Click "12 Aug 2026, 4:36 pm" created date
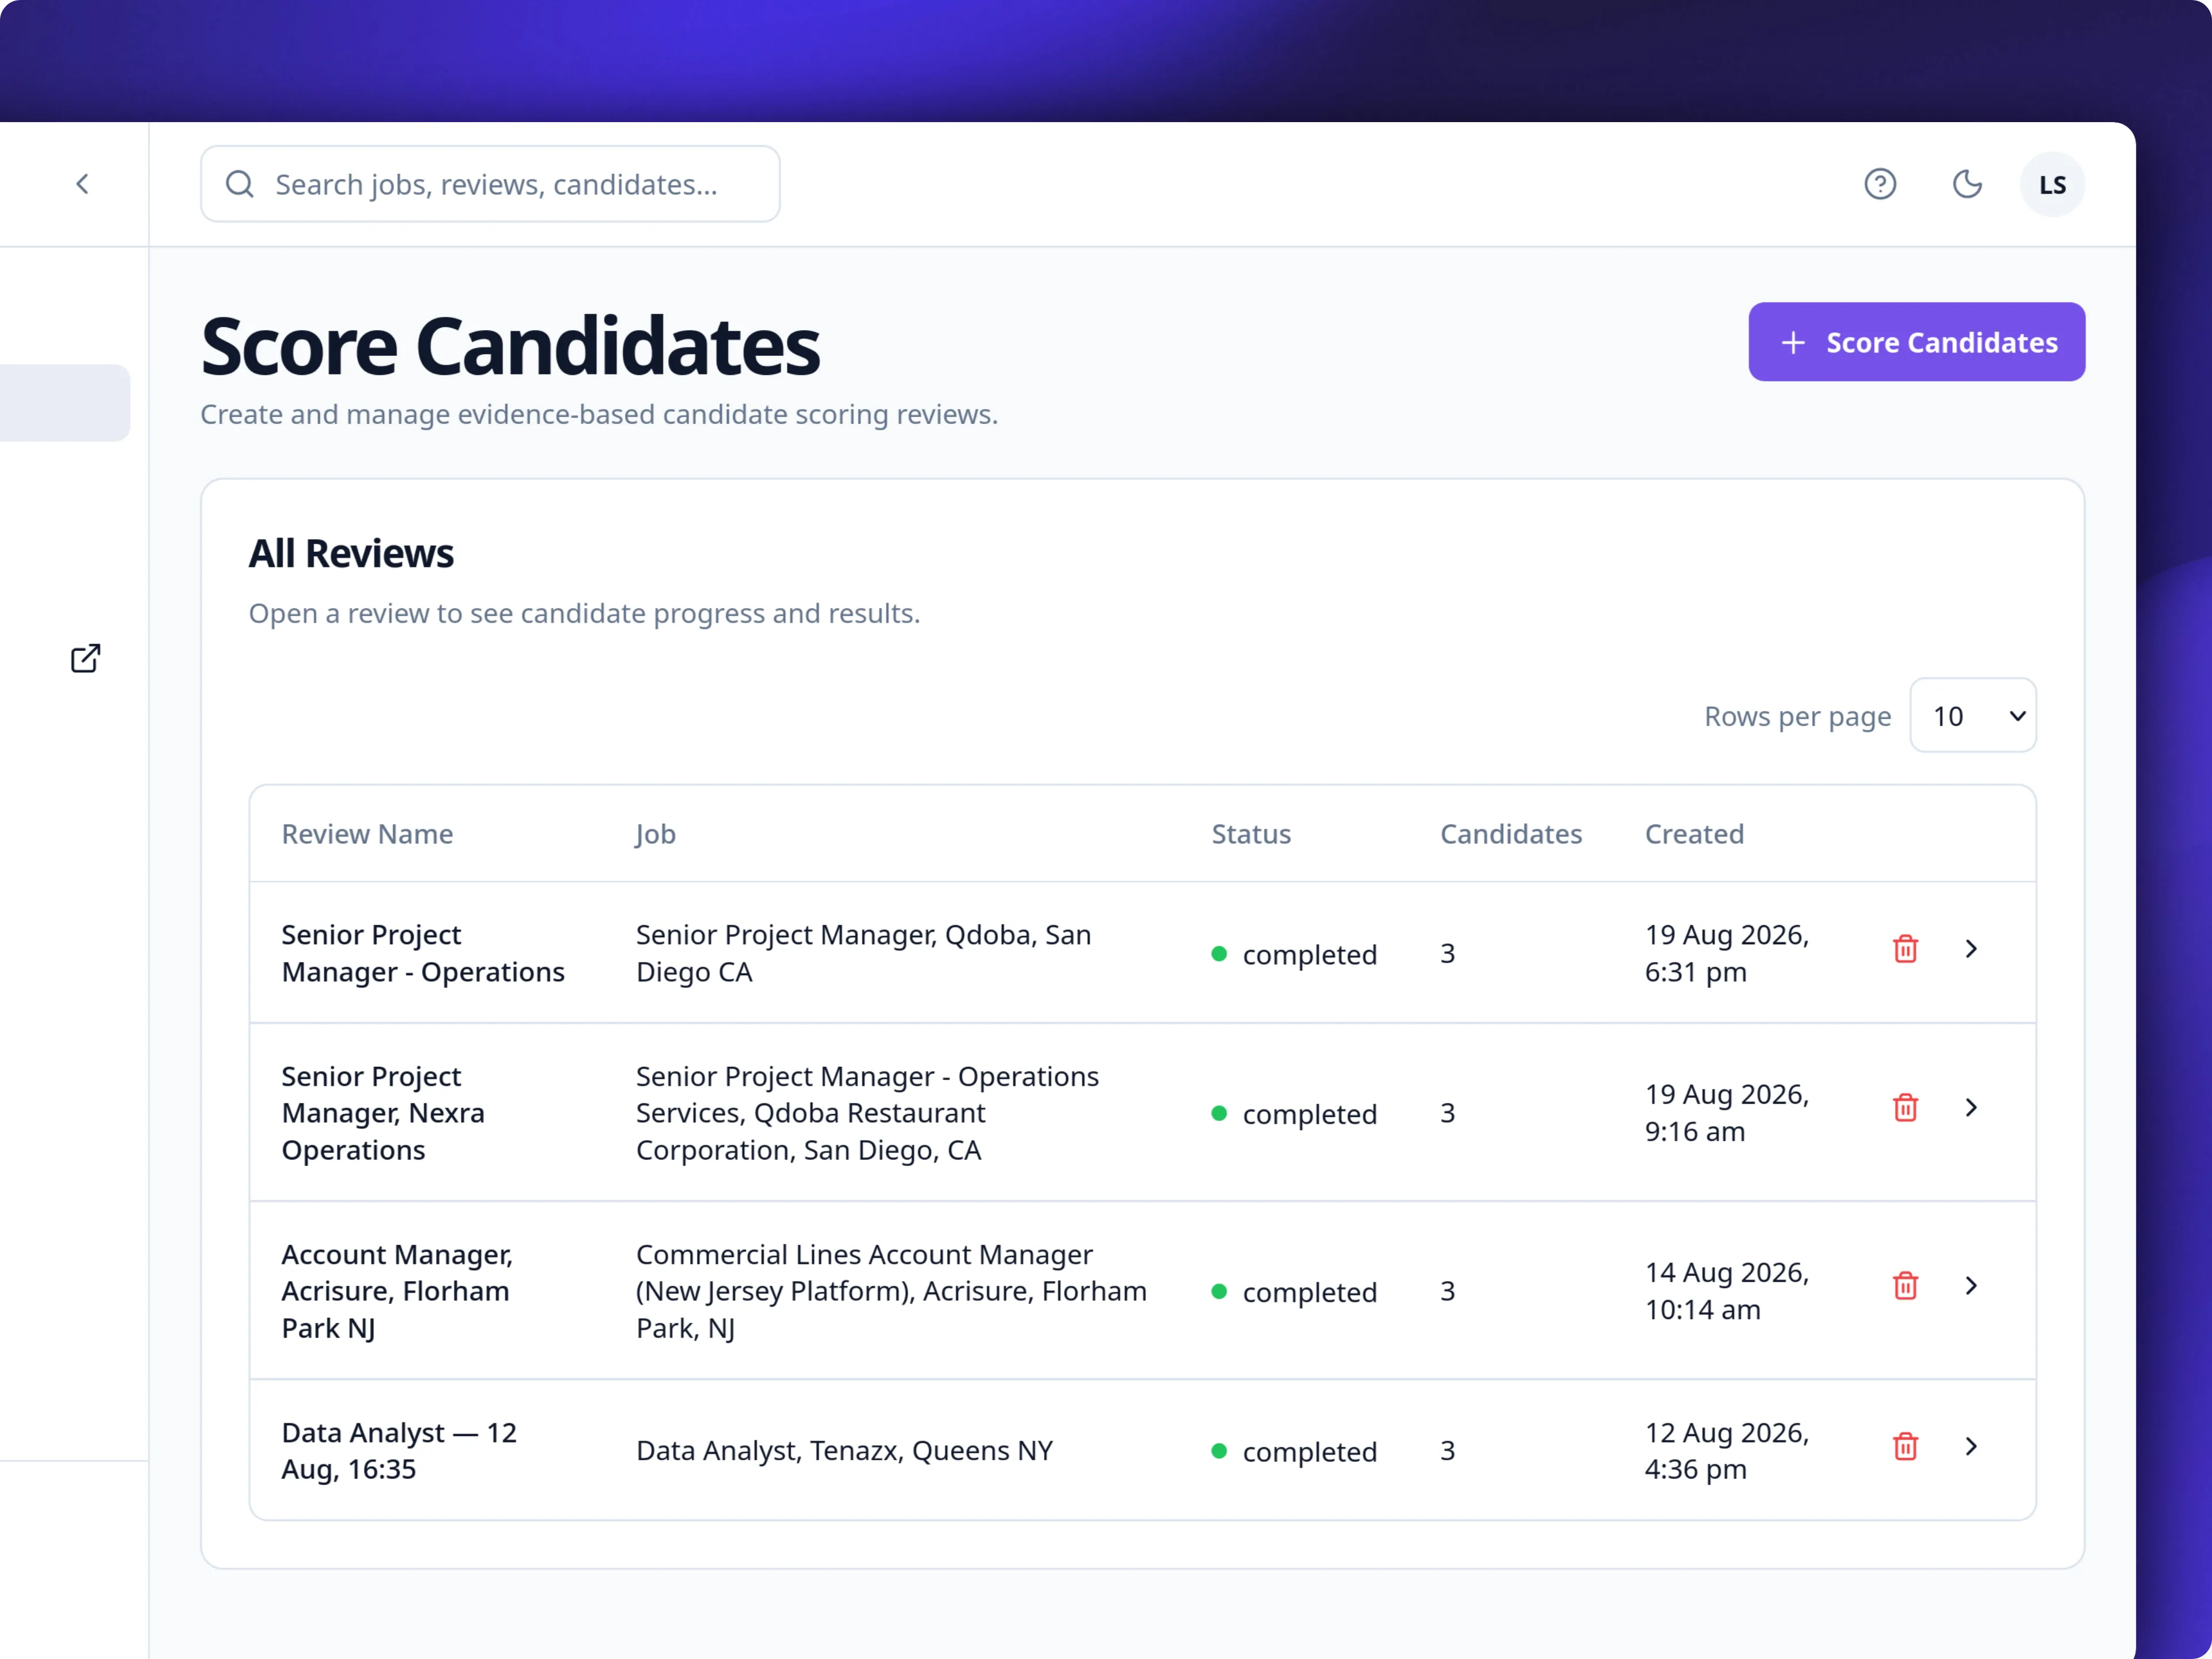The image size is (2212, 1659). tap(1727, 1451)
